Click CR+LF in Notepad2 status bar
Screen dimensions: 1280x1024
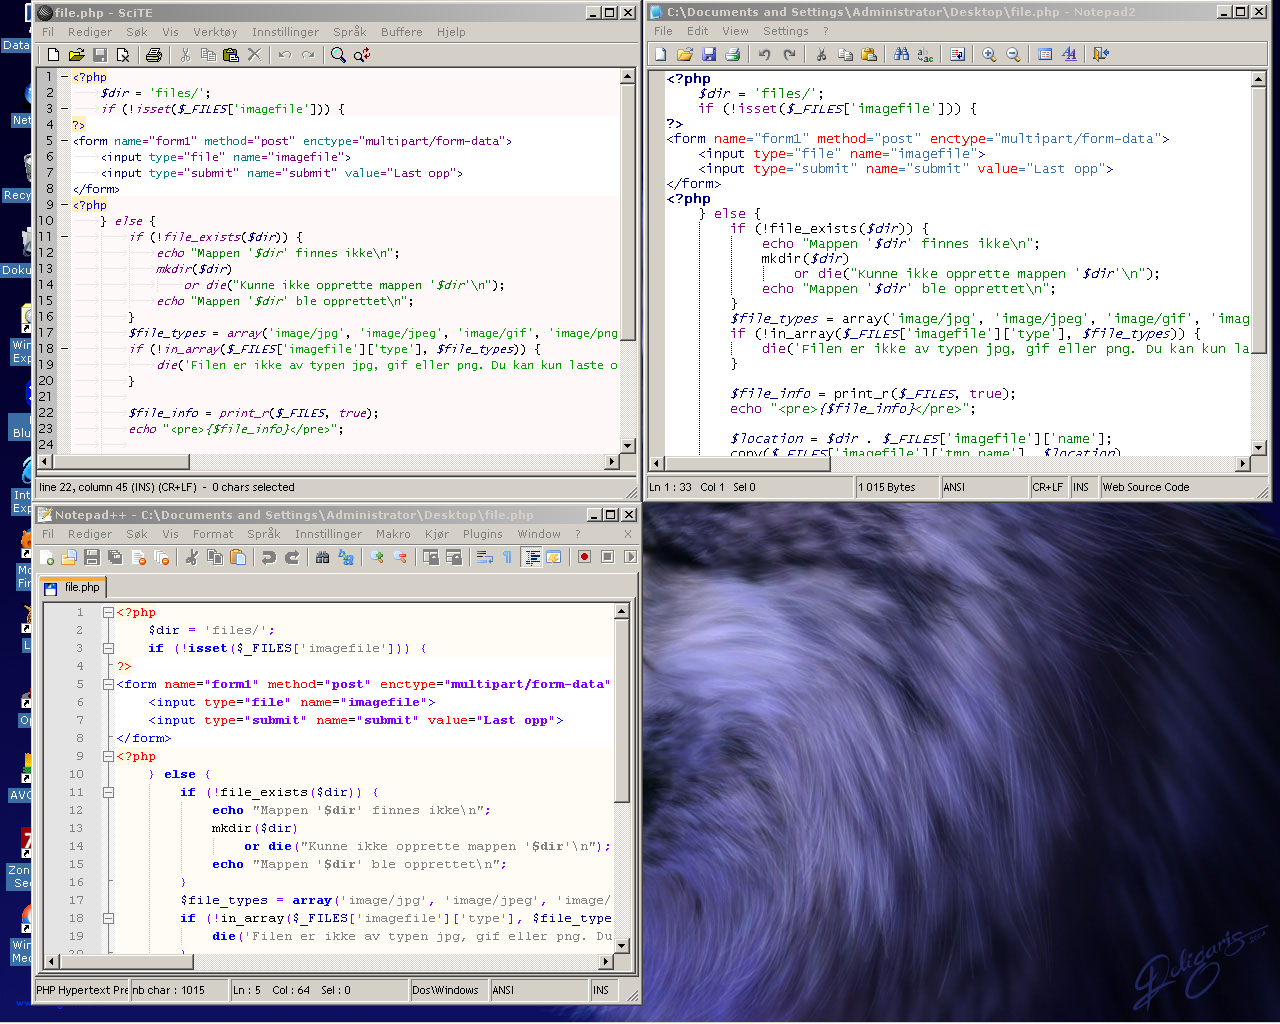[x=1047, y=487]
